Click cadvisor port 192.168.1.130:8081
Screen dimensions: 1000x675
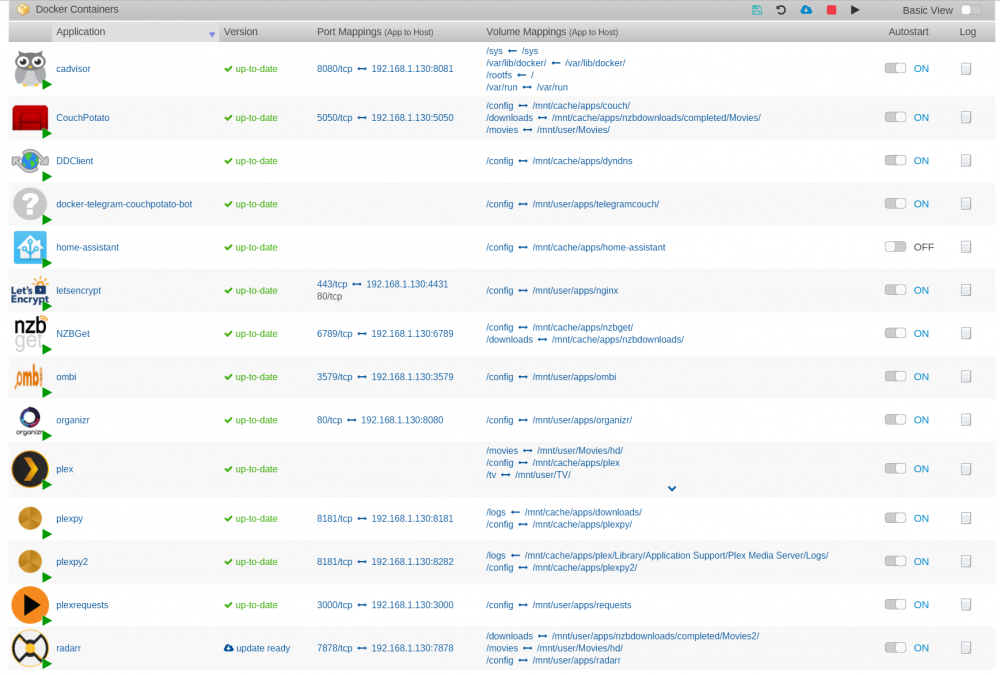coord(412,69)
